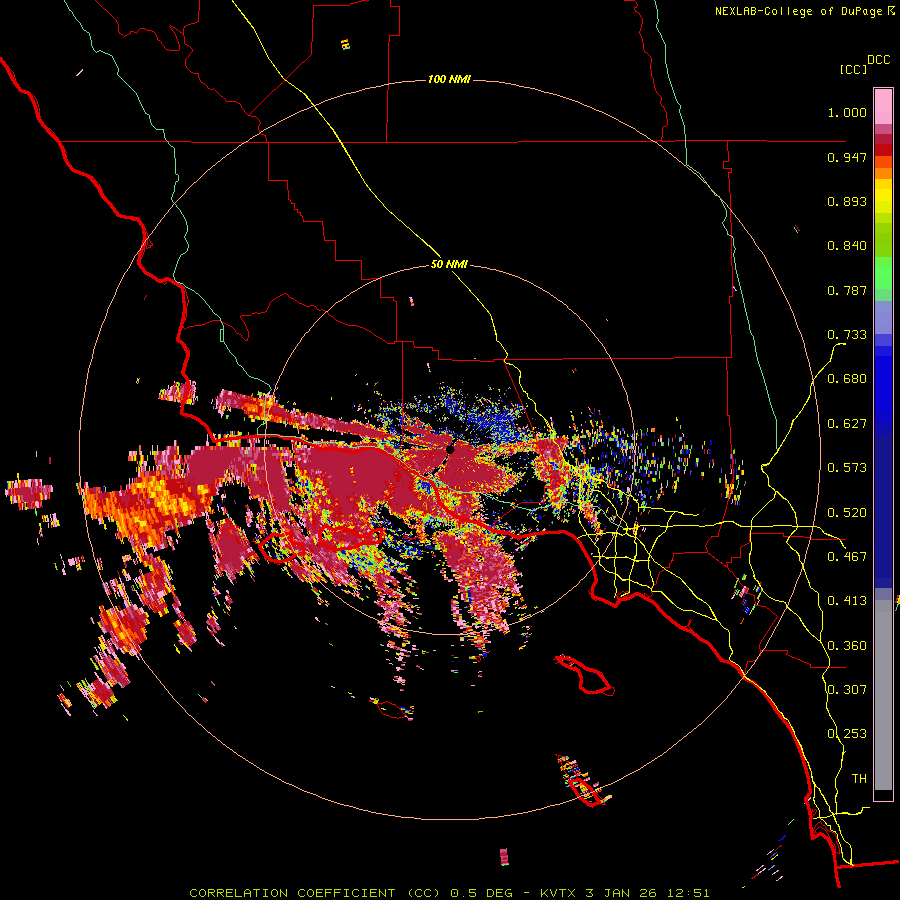900x900 pixels.
Task: Click the TH threshold label
Action: click(859, 779)
